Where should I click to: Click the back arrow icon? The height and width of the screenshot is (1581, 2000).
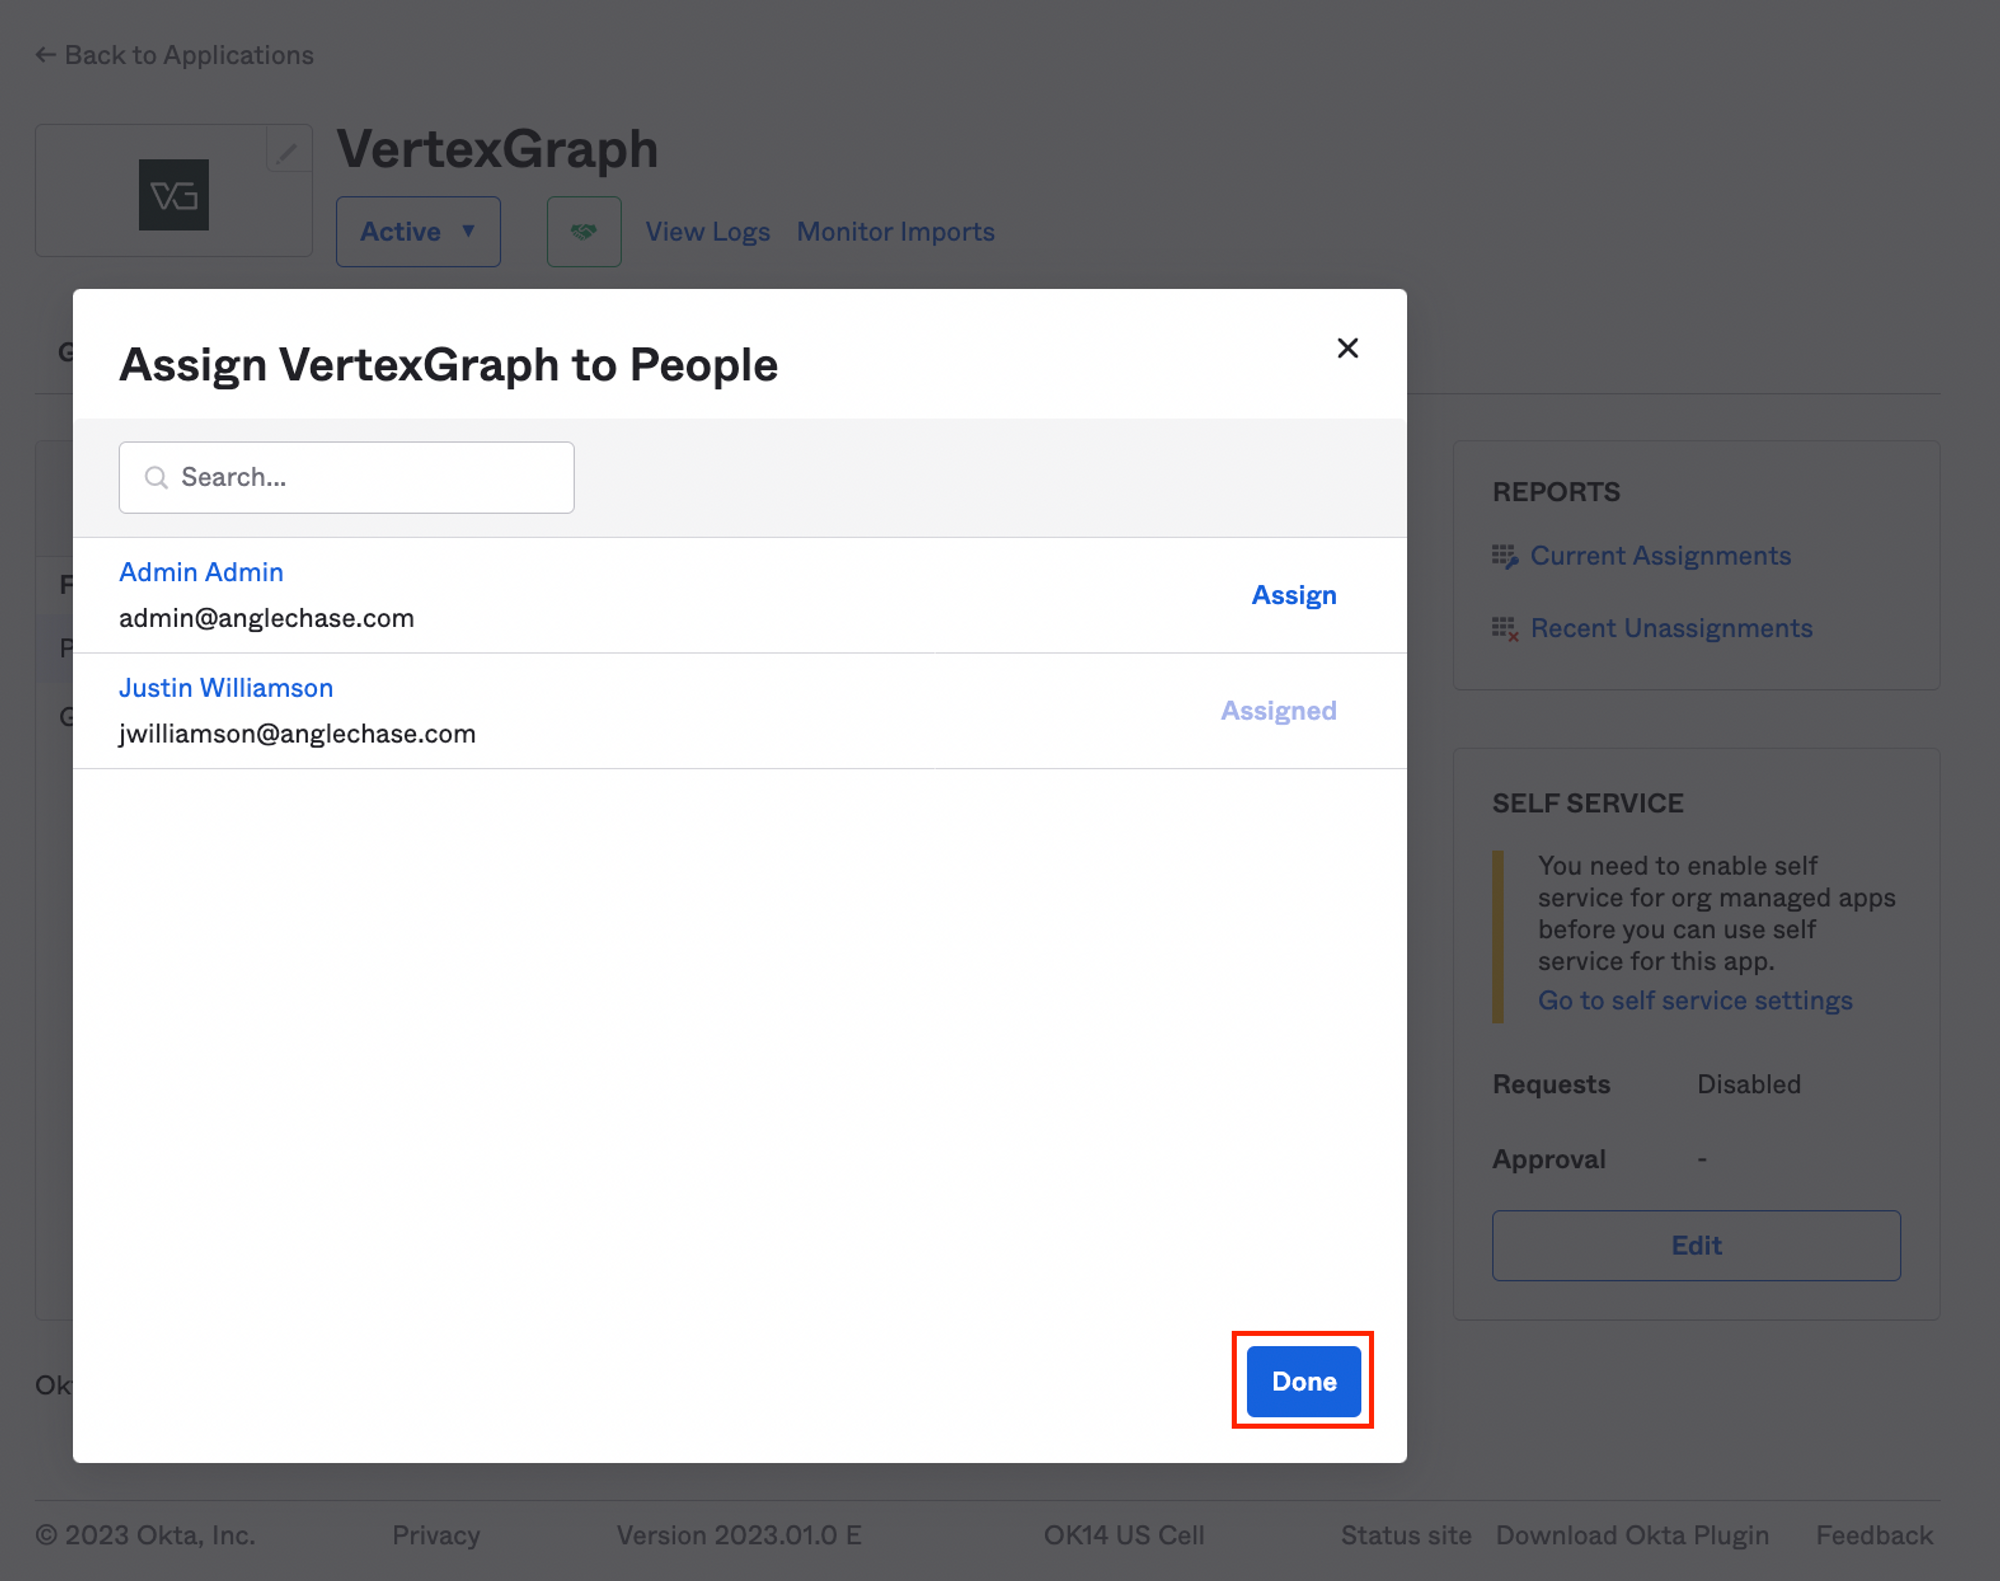tap(45, 55)
